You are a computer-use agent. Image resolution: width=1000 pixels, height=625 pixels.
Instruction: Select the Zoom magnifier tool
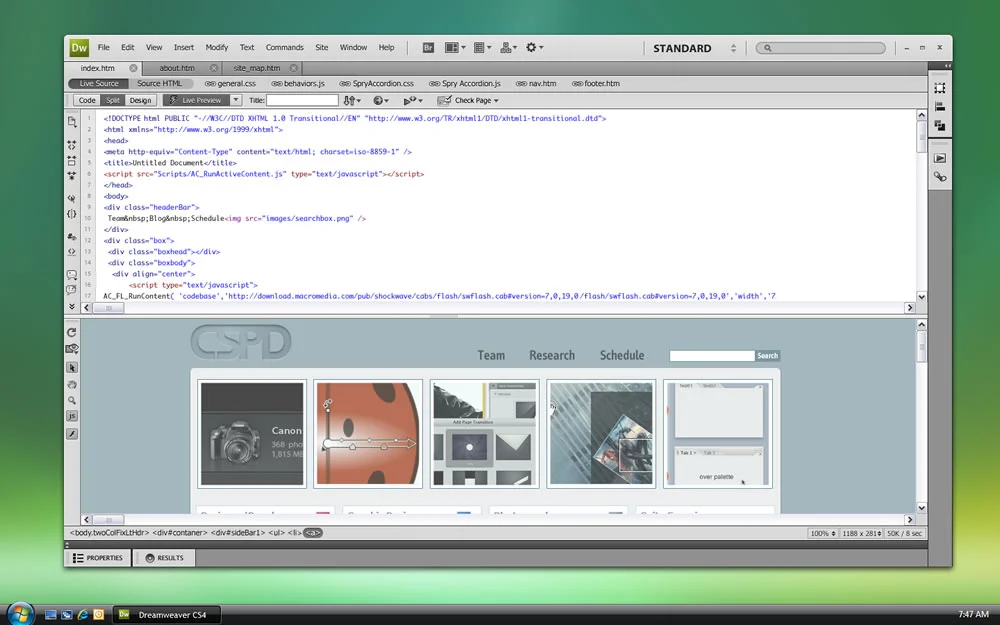click(72, 401)
